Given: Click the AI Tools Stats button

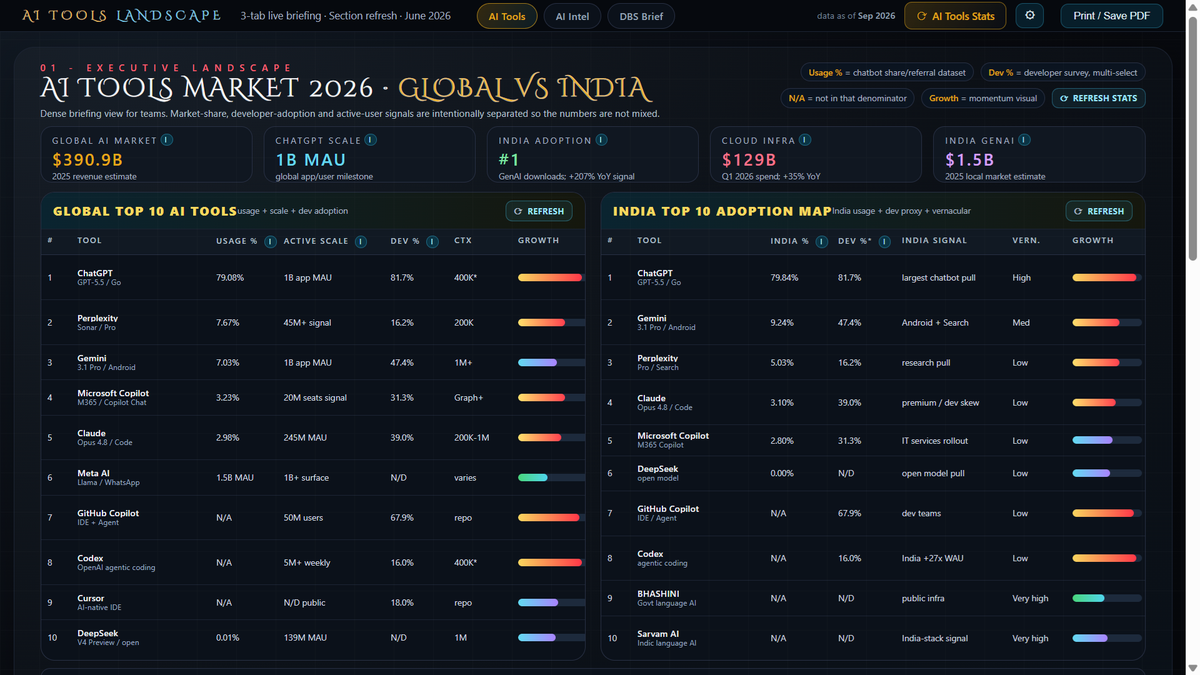Looking at the screenshot, I should pyautogui.click(x=955, y=16).
